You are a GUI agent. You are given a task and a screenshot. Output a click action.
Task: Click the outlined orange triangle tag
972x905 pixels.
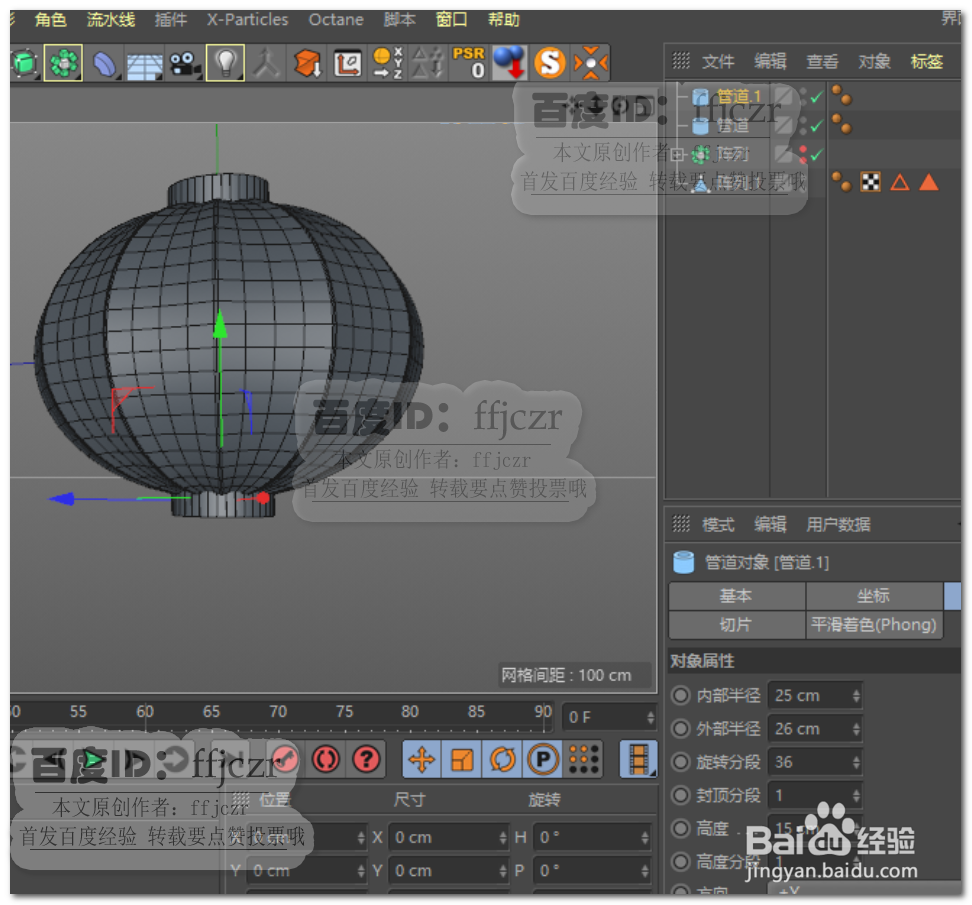point(899,182)
